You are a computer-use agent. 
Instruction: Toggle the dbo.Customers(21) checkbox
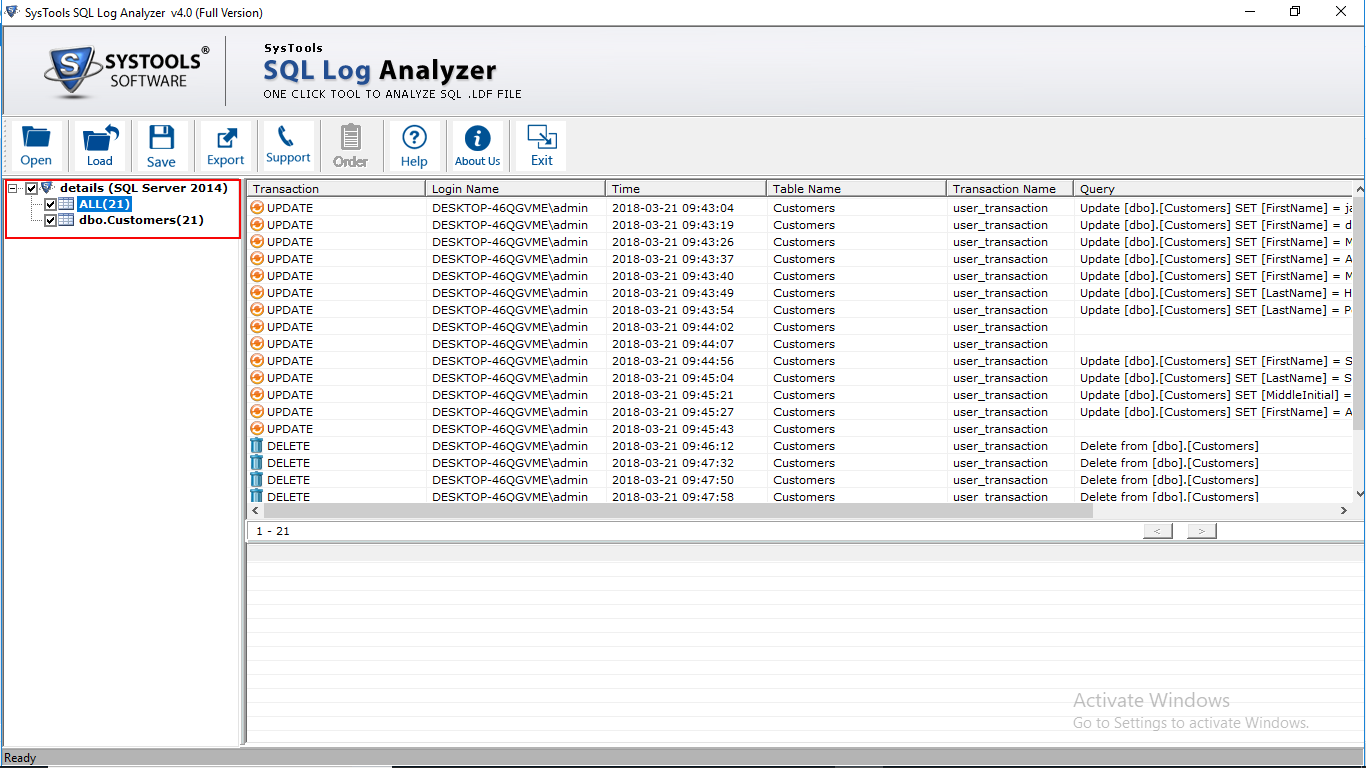[x=50, y=220]
